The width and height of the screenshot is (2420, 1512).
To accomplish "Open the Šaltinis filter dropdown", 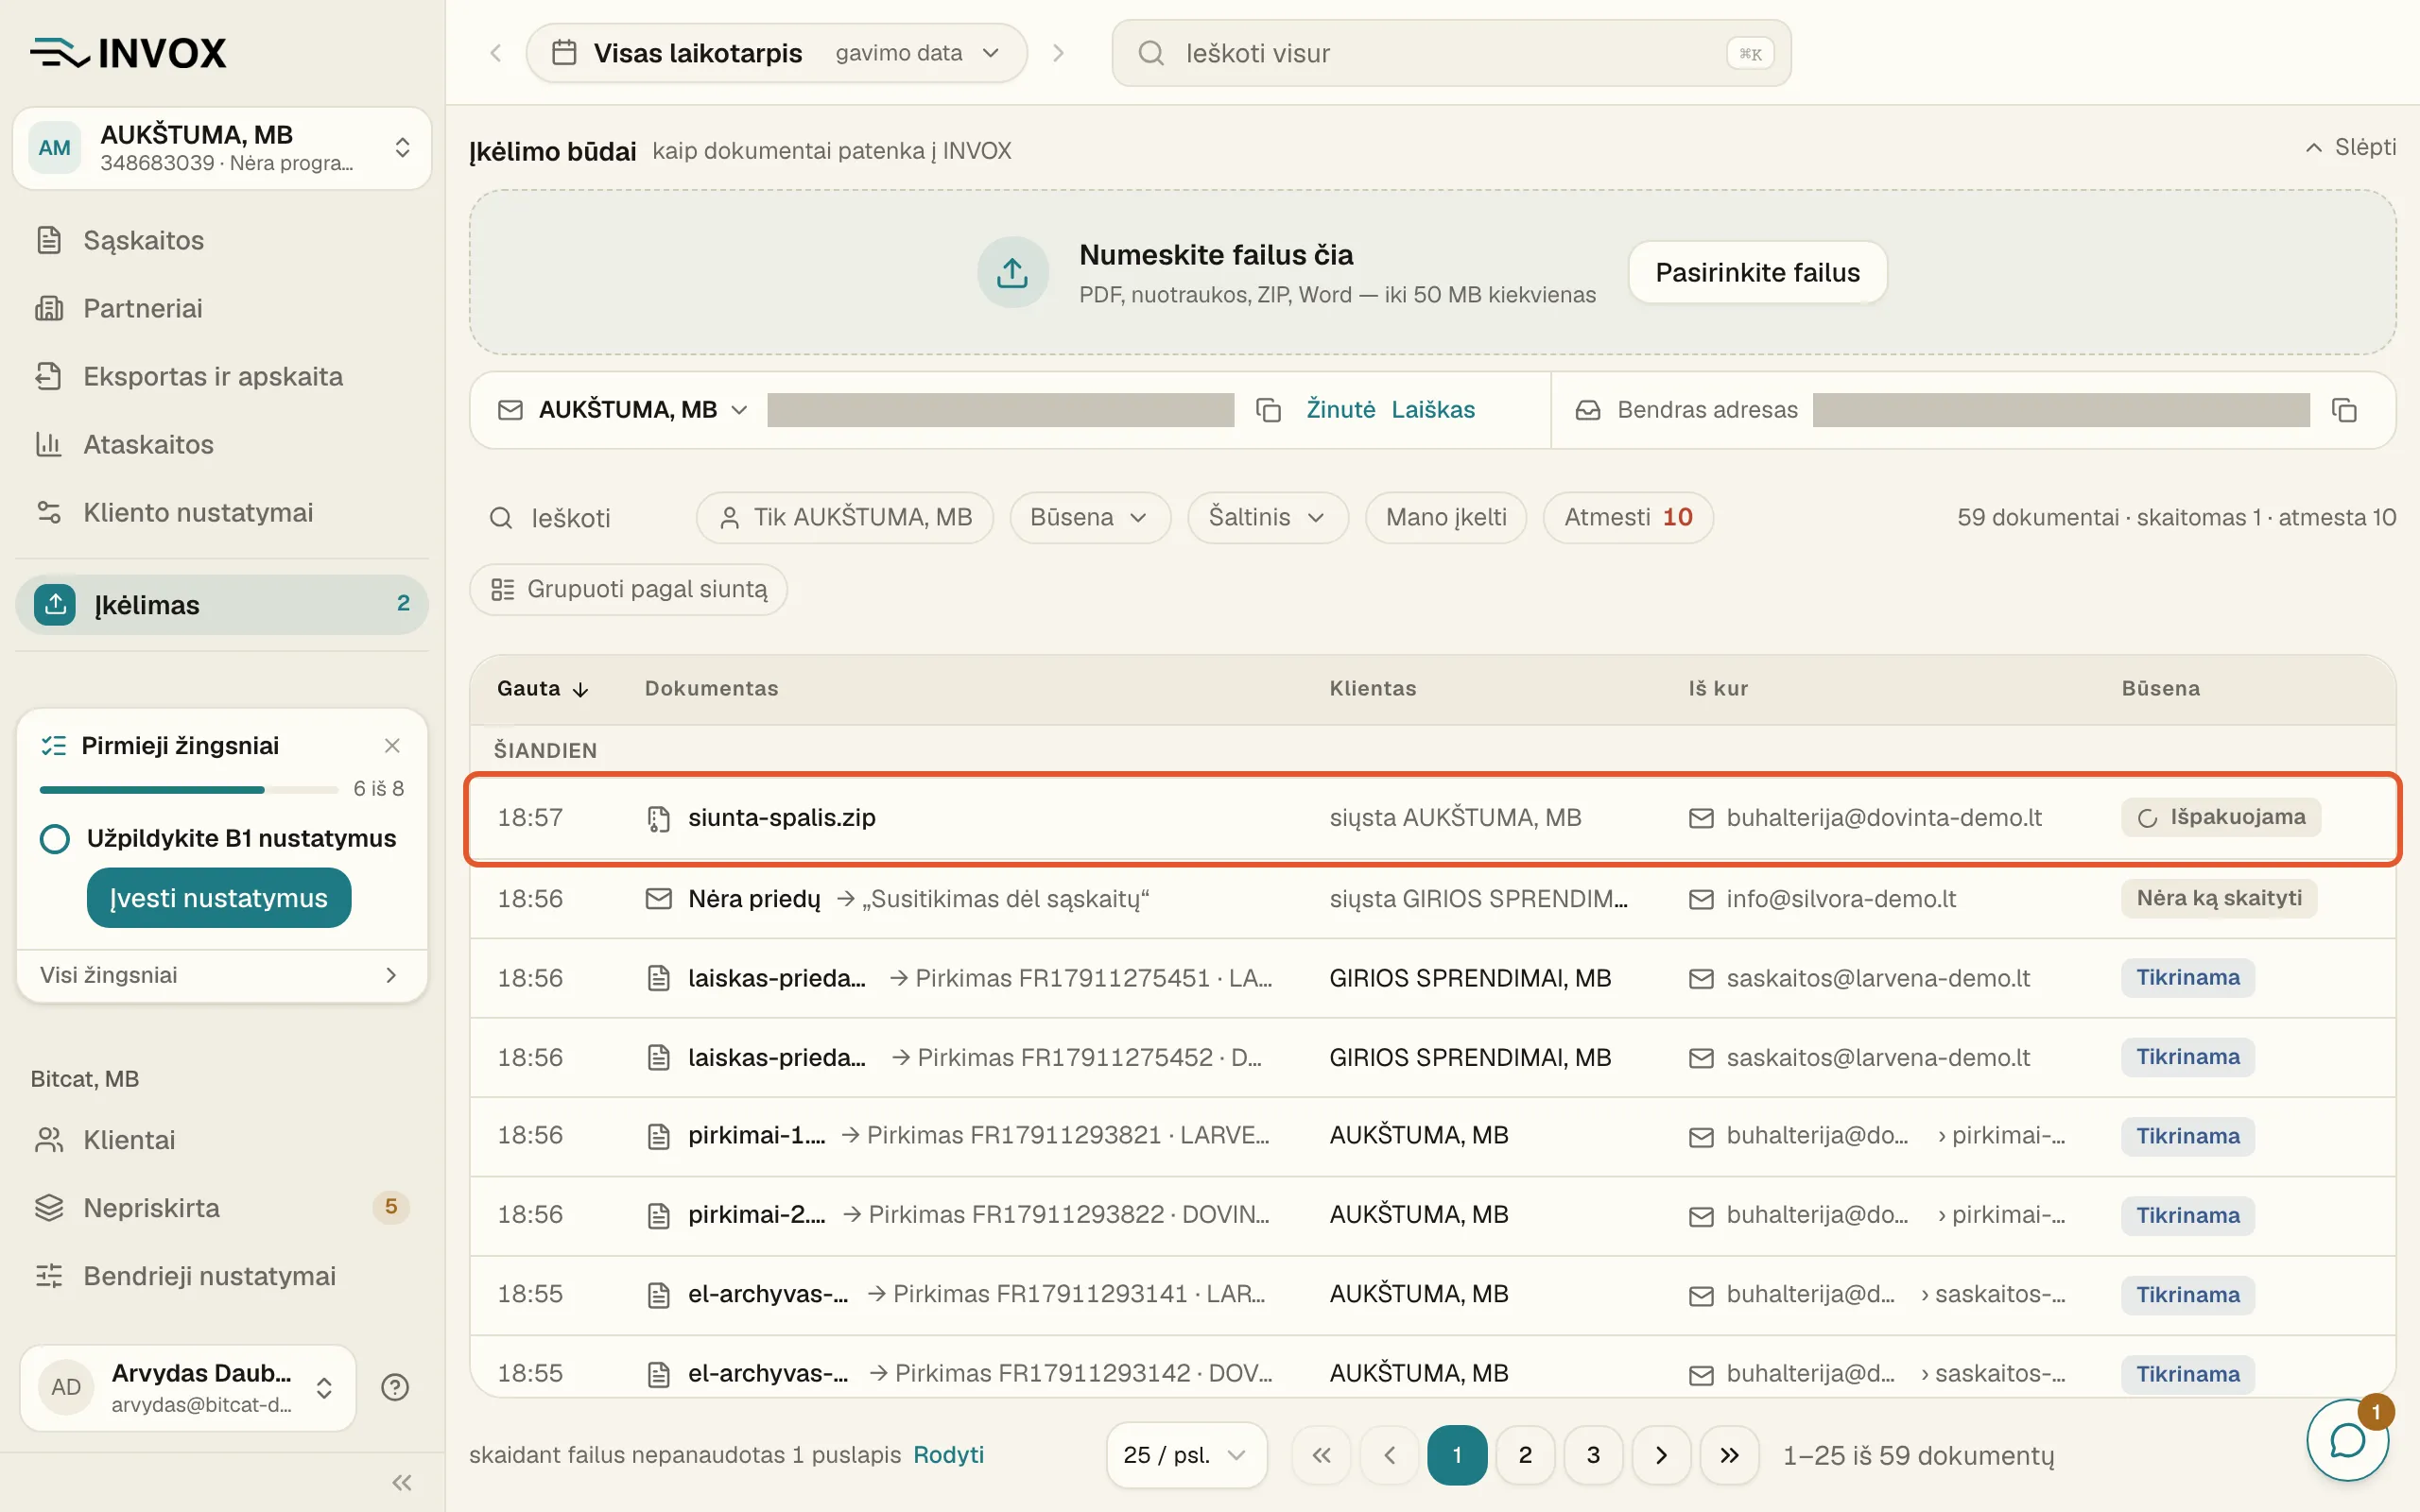I will (1268, 518).
